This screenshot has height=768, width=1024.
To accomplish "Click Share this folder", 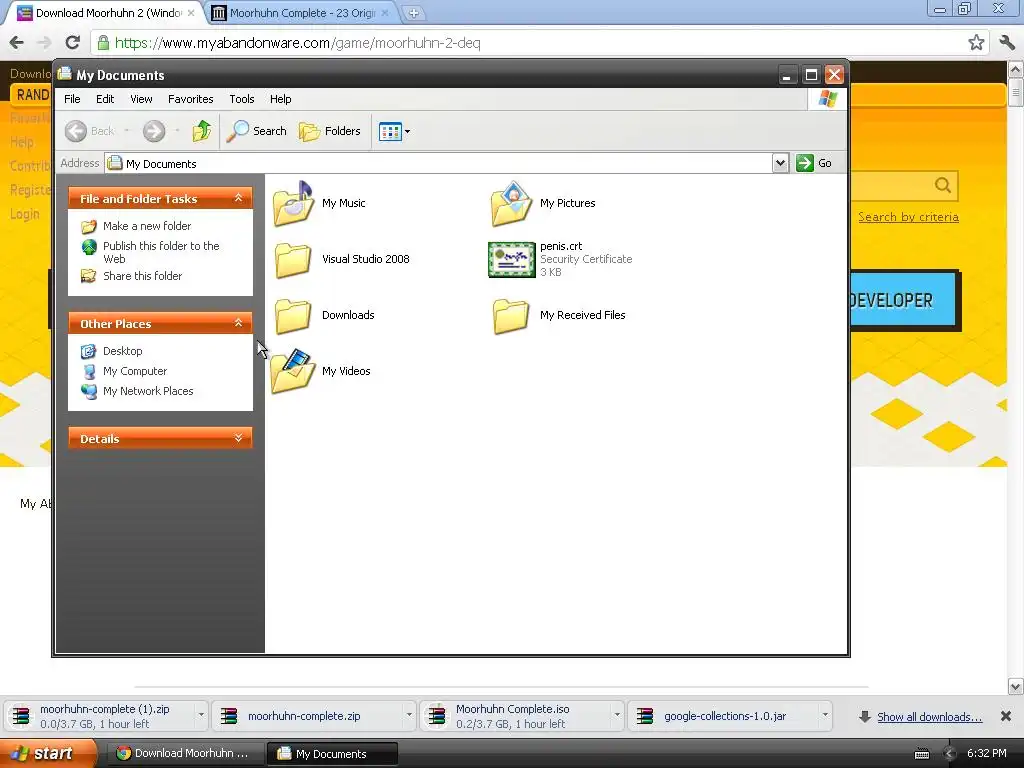I will [142, 276].
